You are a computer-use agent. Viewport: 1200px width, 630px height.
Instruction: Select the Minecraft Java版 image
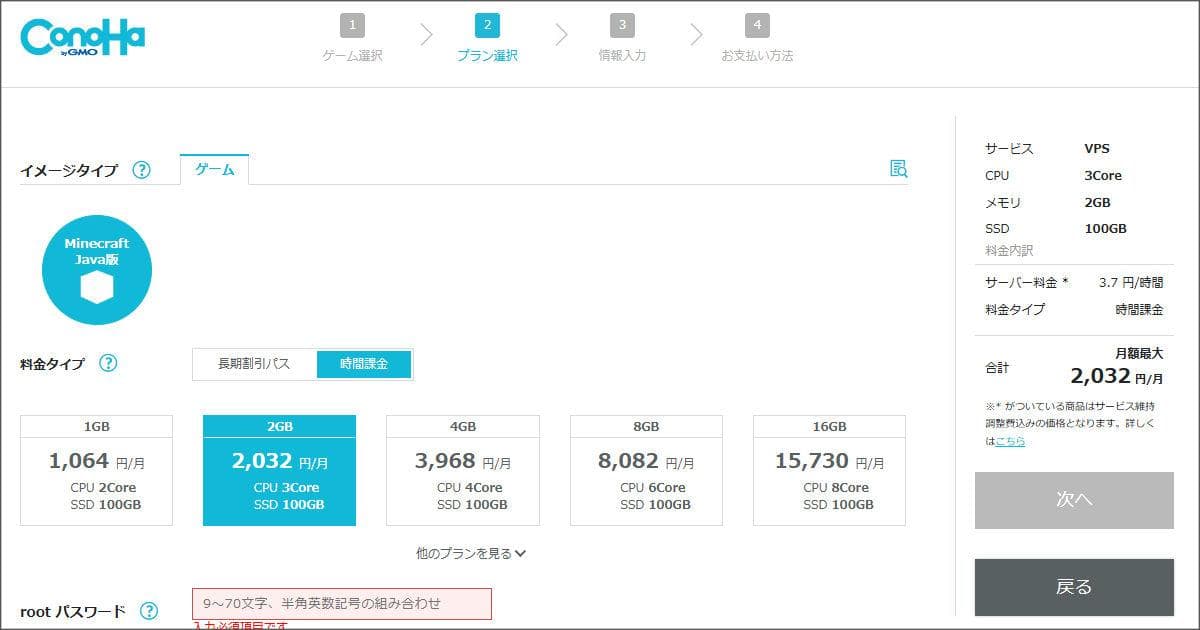coord(97,270)
